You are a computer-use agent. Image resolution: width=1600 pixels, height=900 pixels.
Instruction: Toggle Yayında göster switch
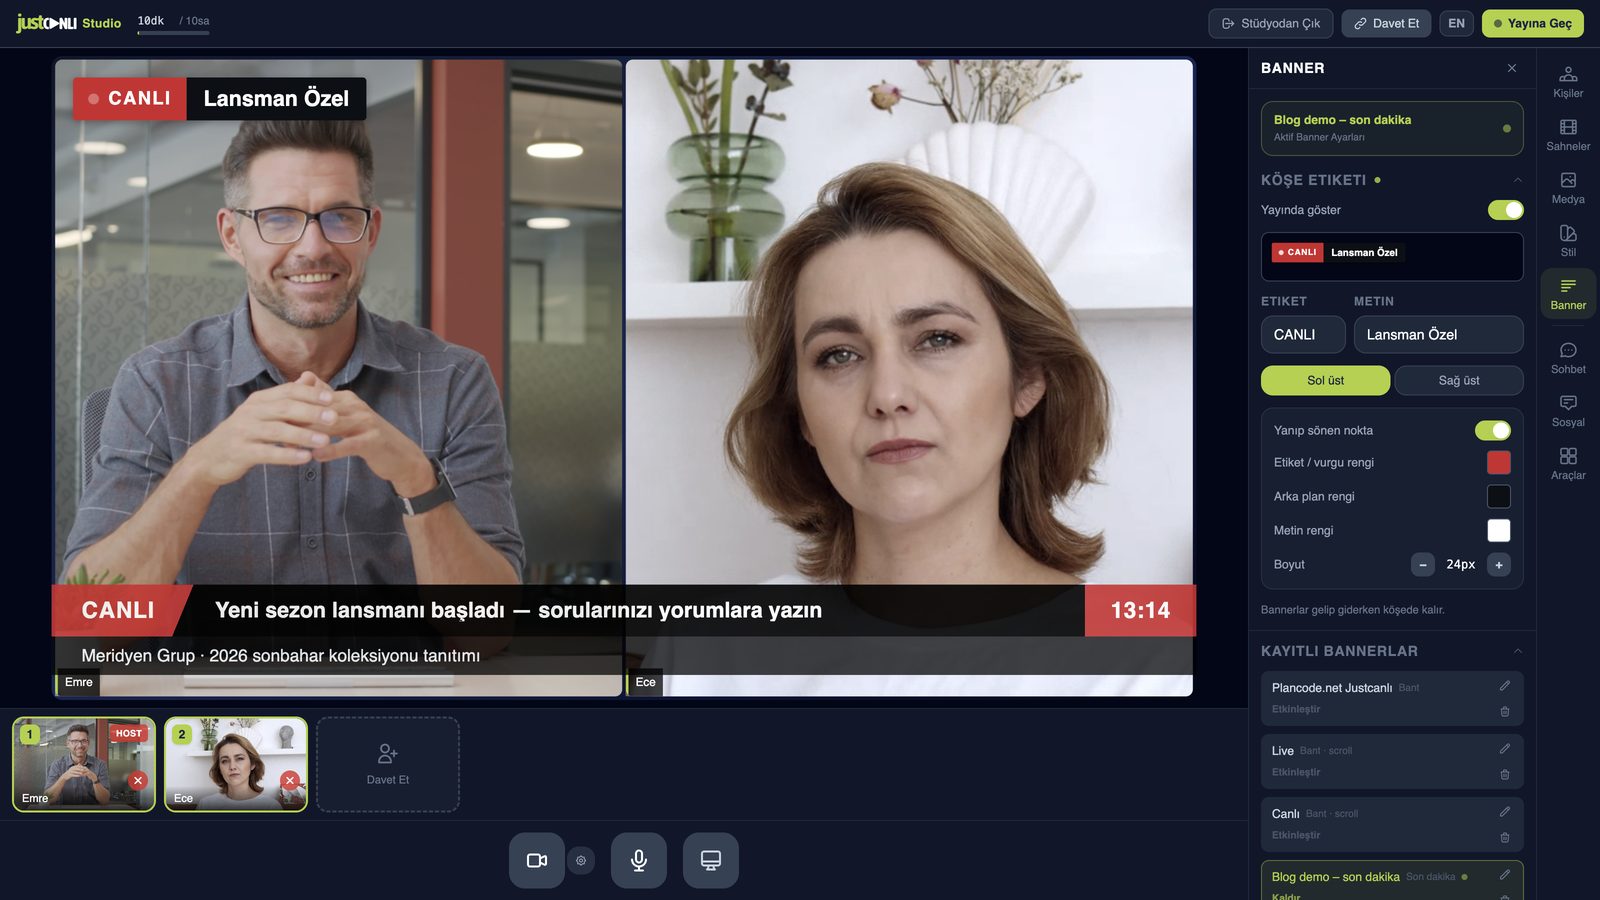coord(1505,210)
